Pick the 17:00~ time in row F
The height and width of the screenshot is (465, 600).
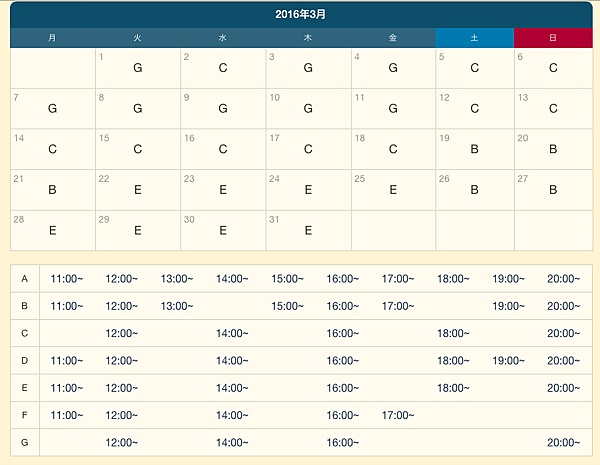coord(398,415)
